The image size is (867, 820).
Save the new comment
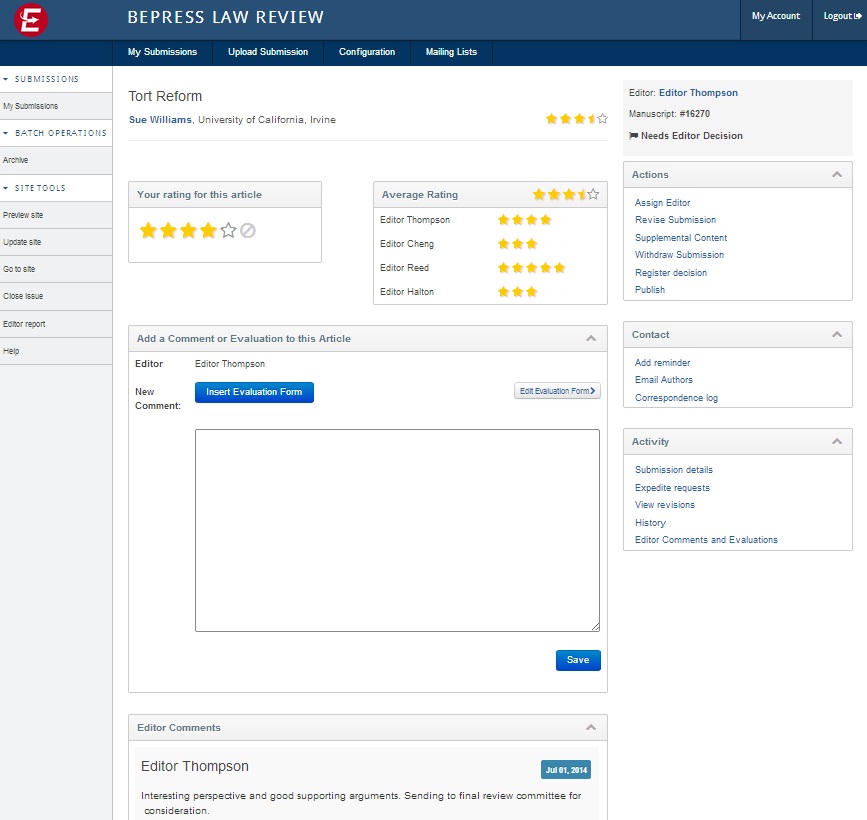(x=577, y=660)
